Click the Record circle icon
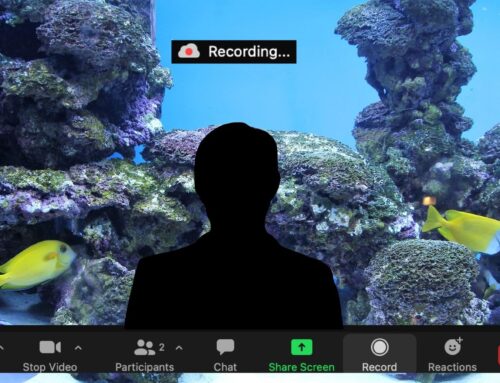Image resolution: width=500 pixels, height=383 pixels. point(380,347)
